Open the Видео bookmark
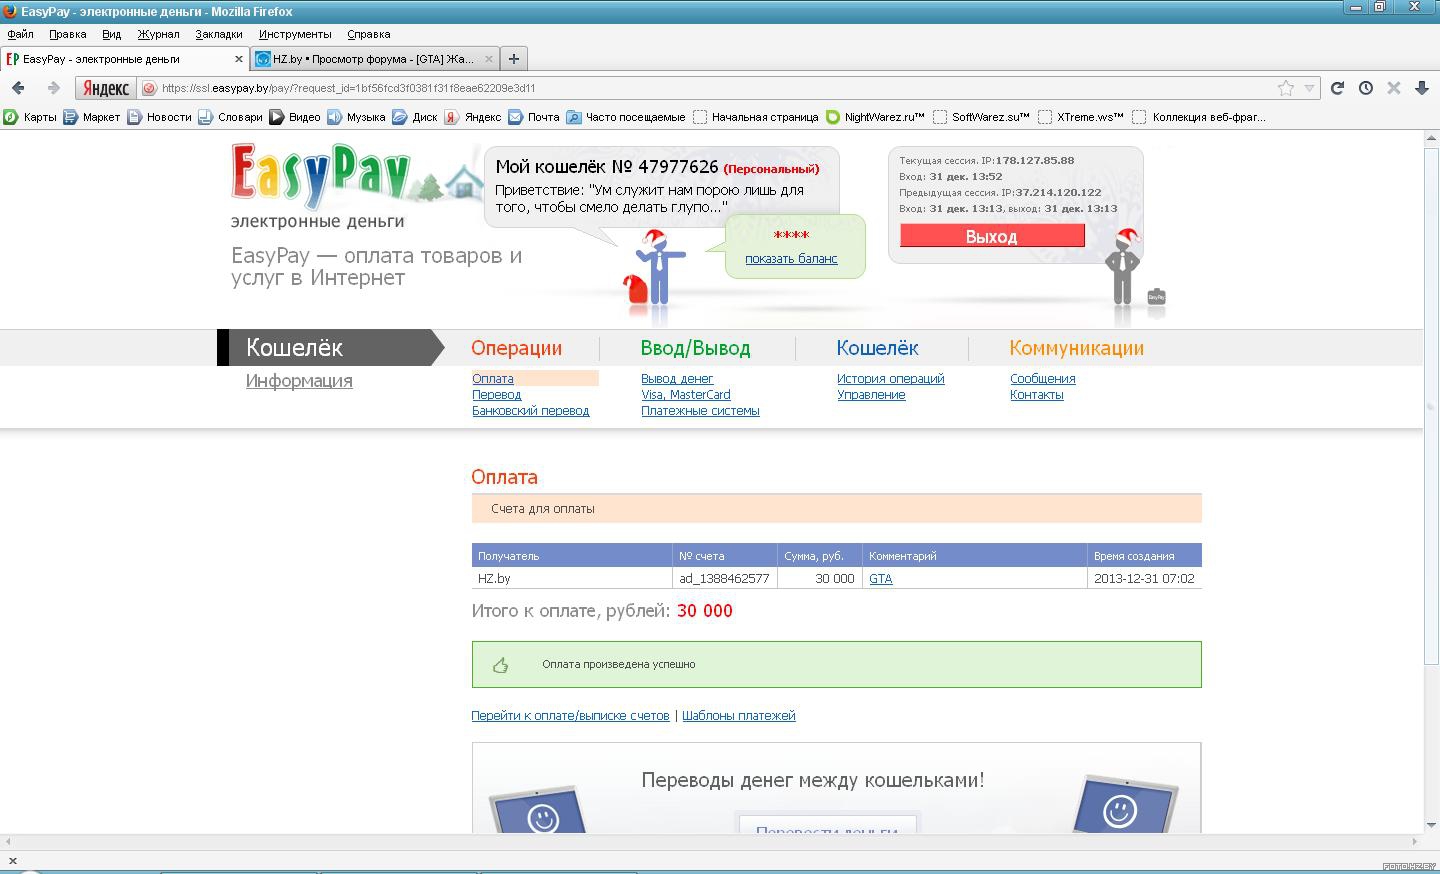Viewport: 1440px width, 874px height. pos(295,117)
